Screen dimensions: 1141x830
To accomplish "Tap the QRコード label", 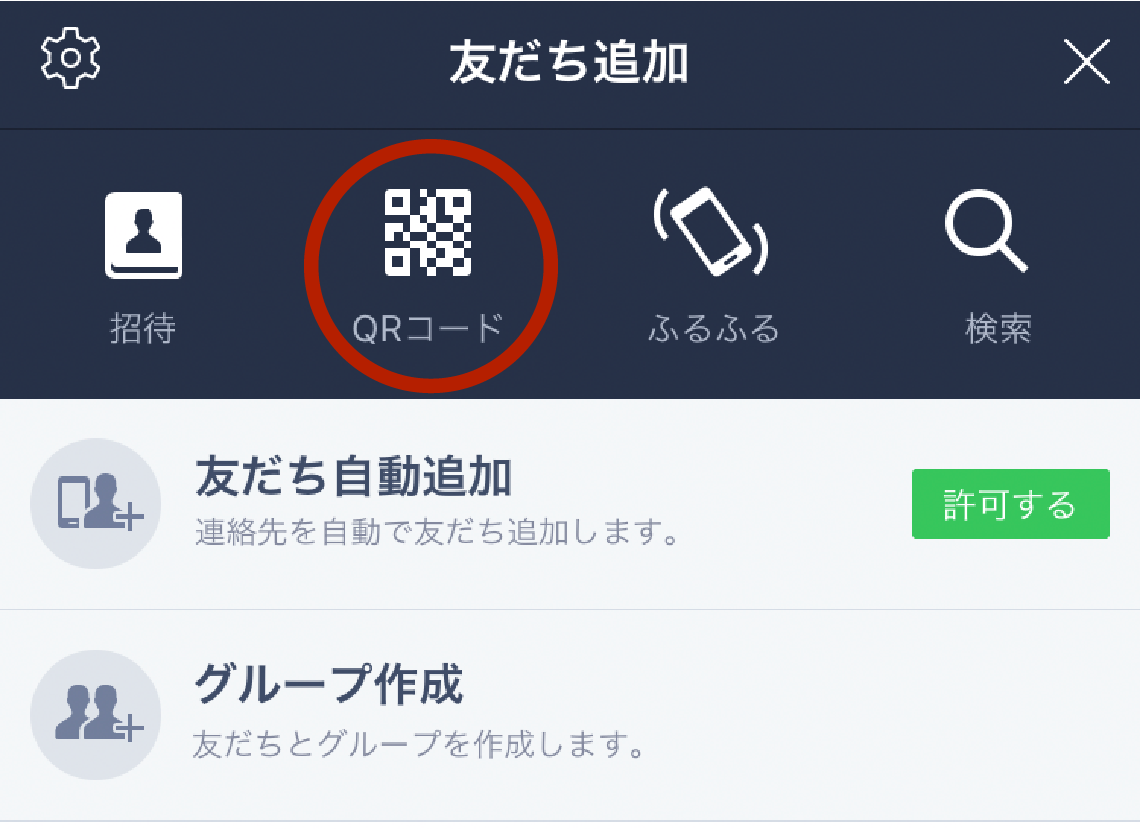I will 428,328.
